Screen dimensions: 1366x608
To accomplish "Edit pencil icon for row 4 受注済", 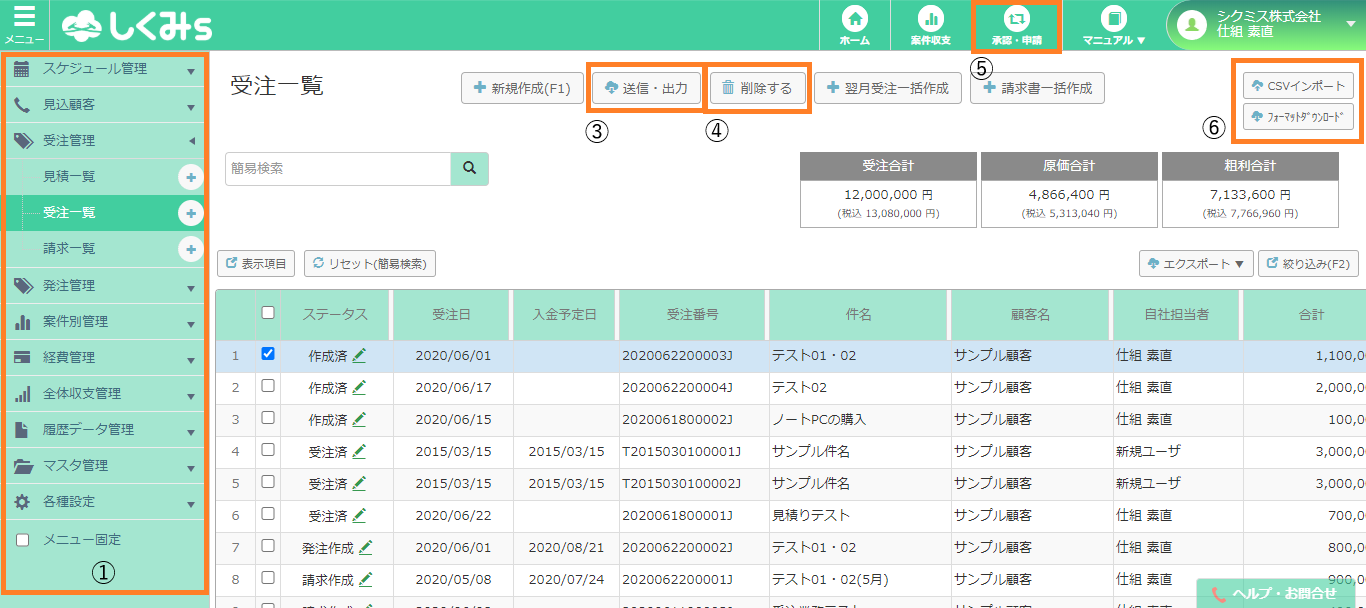I will [359, 451].
